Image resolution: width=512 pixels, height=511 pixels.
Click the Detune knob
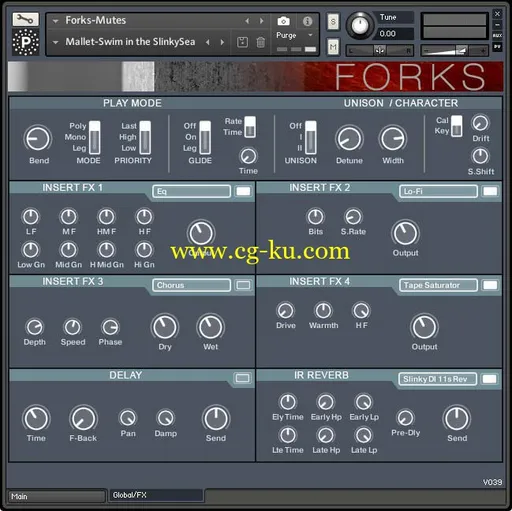(349, 139)
